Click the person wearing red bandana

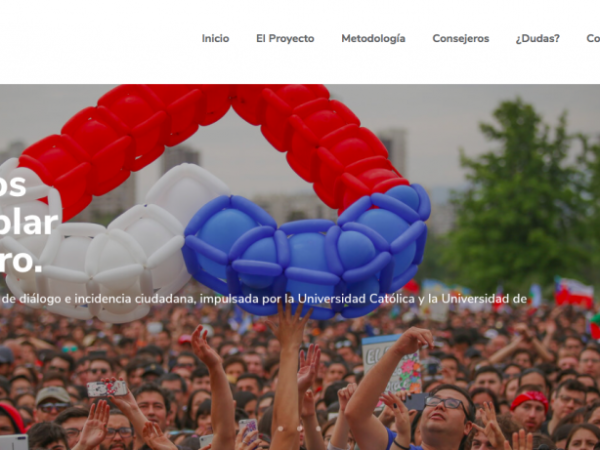click(x=530, y=410)
